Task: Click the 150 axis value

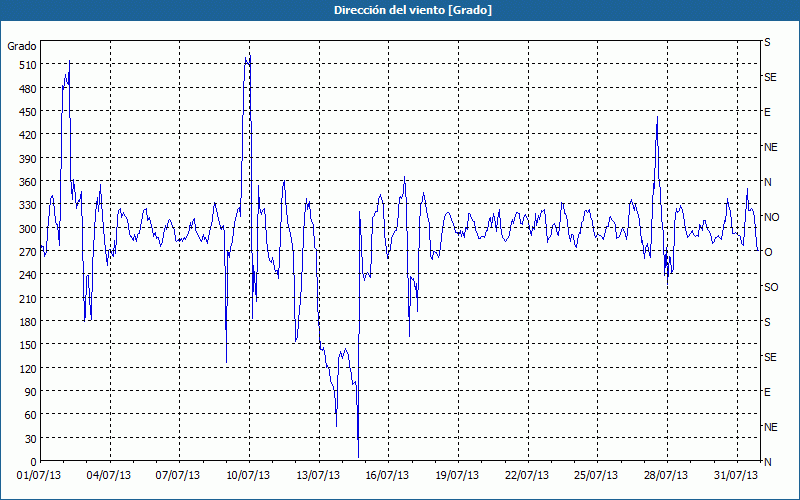Action: (28, 345)
